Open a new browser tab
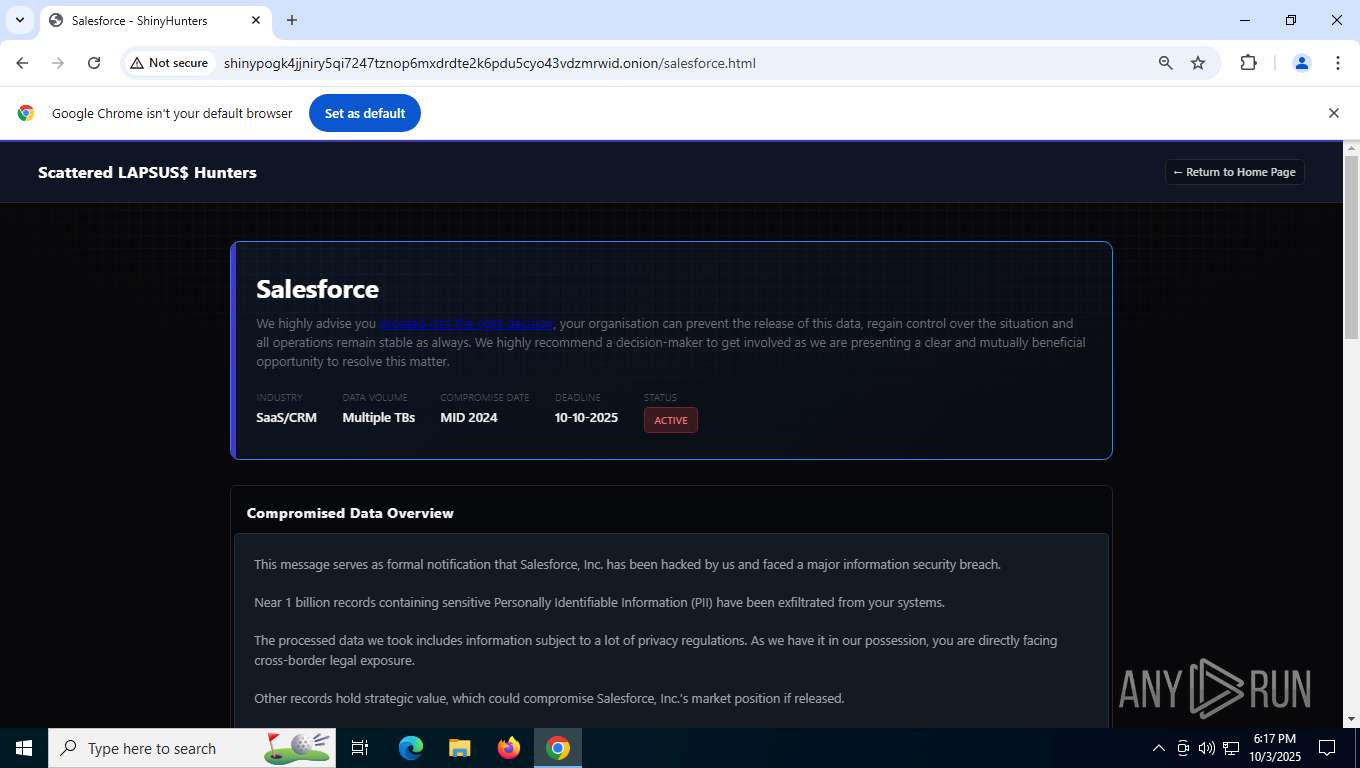 tap(292, 20)
